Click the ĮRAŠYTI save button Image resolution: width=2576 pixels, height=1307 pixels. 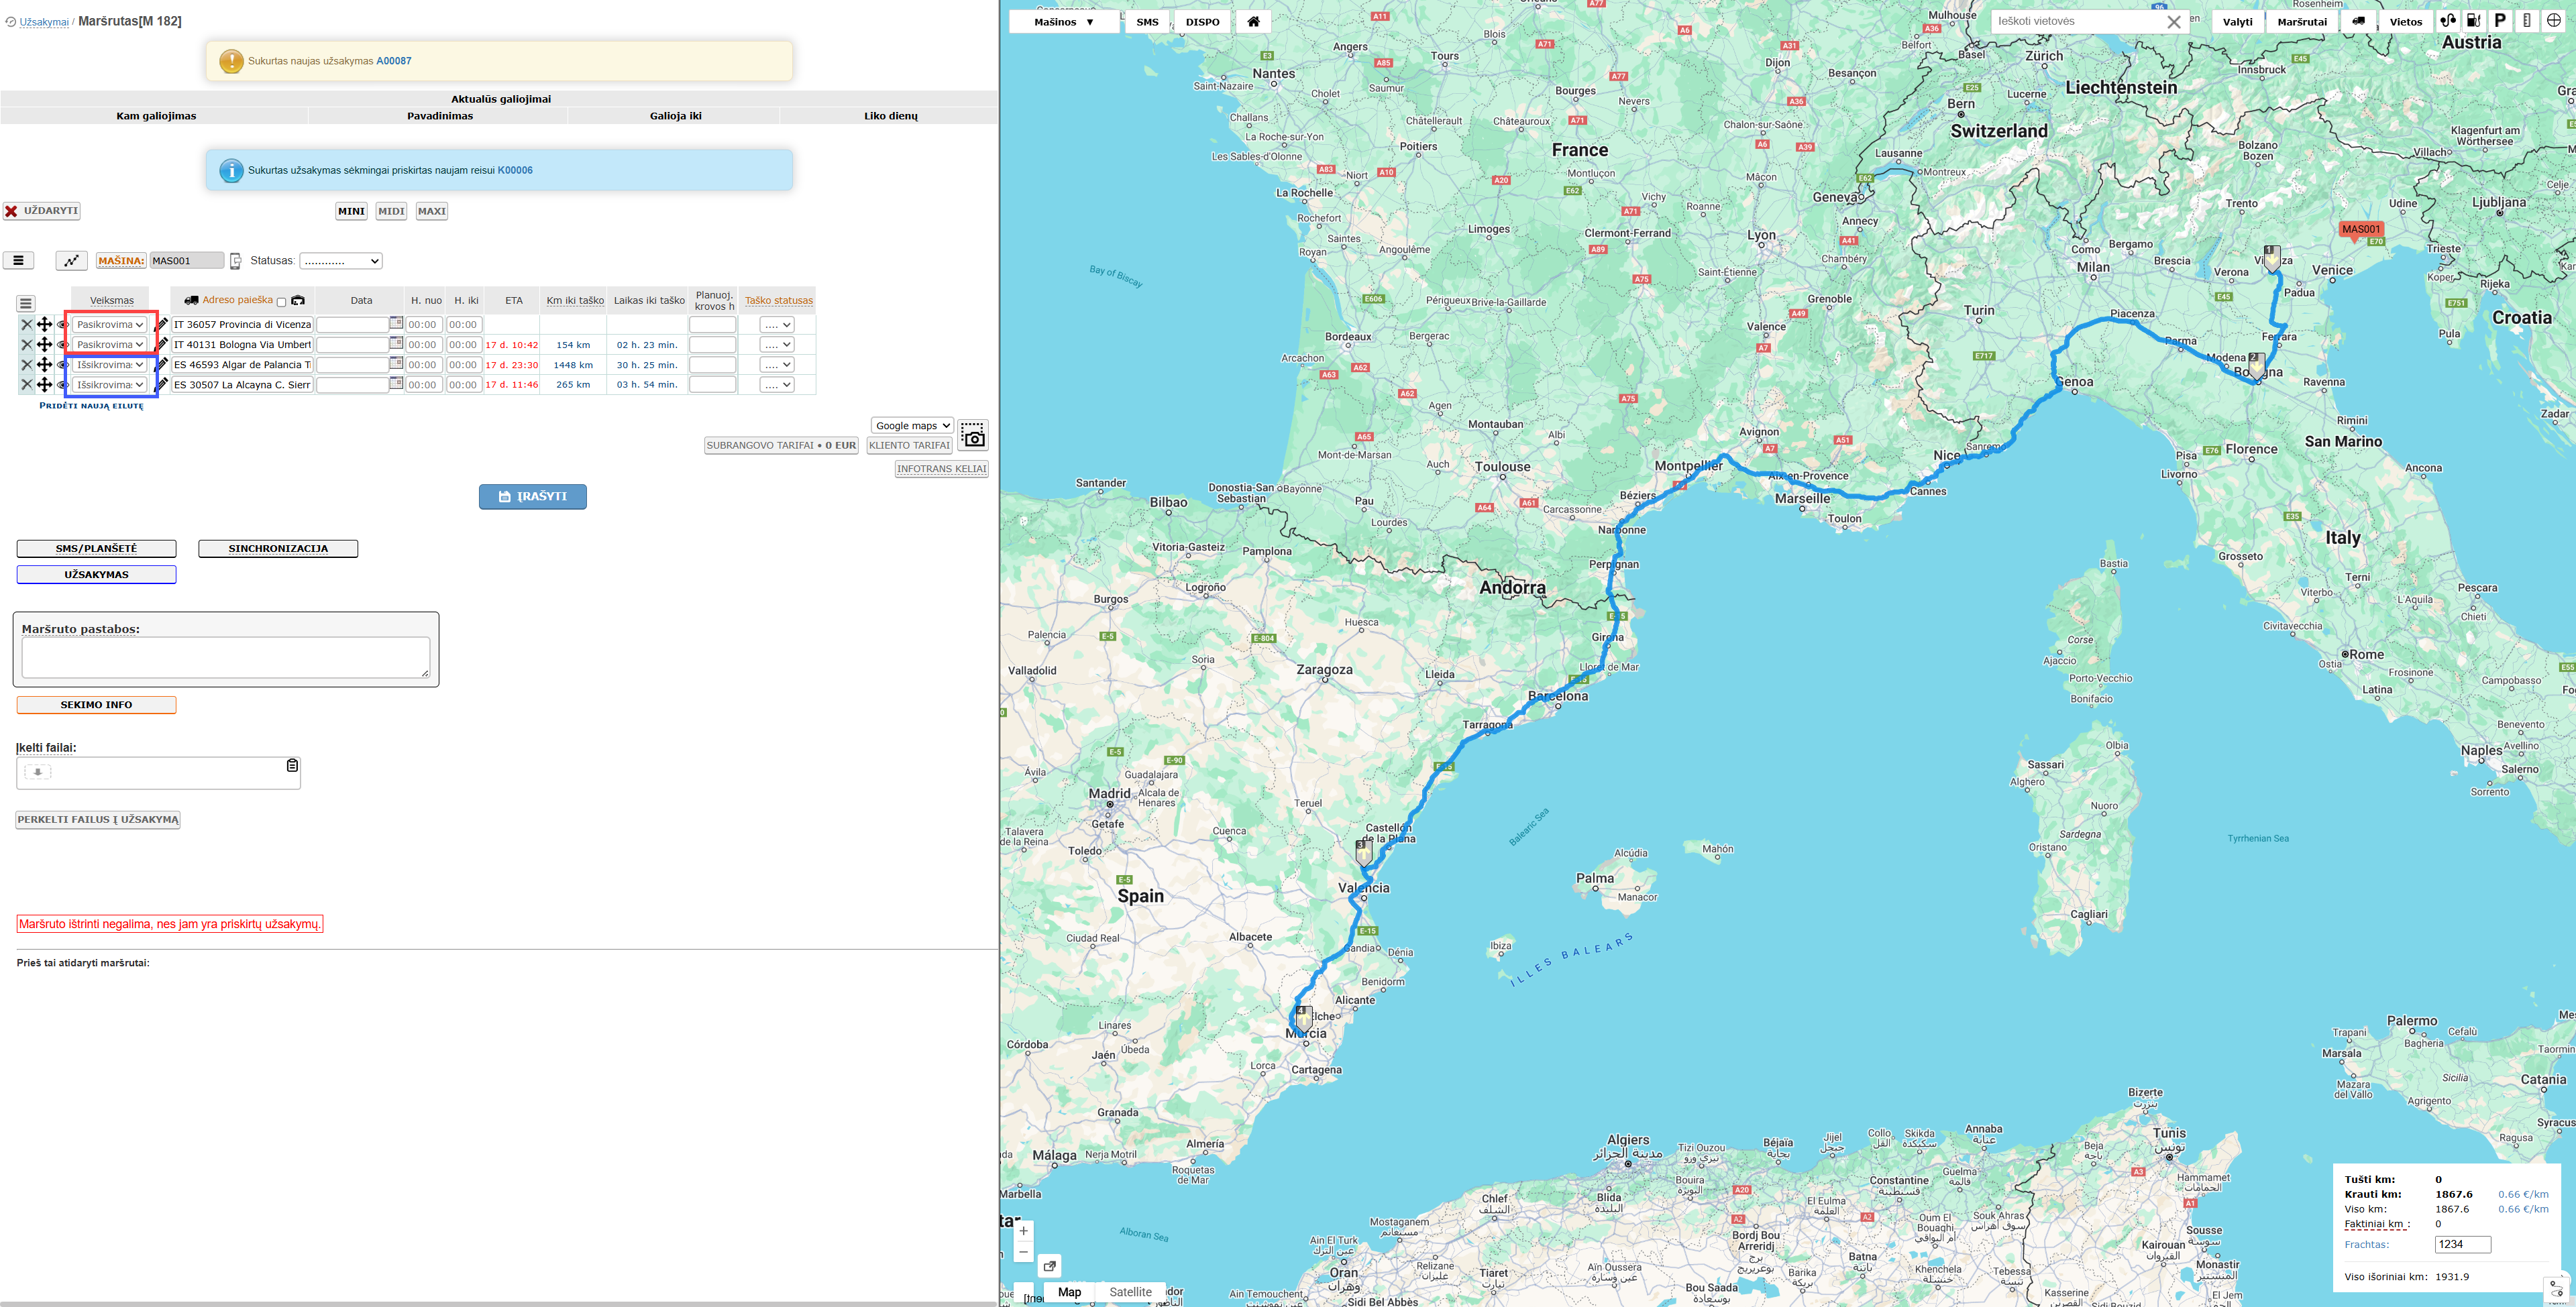pos(533,497)
